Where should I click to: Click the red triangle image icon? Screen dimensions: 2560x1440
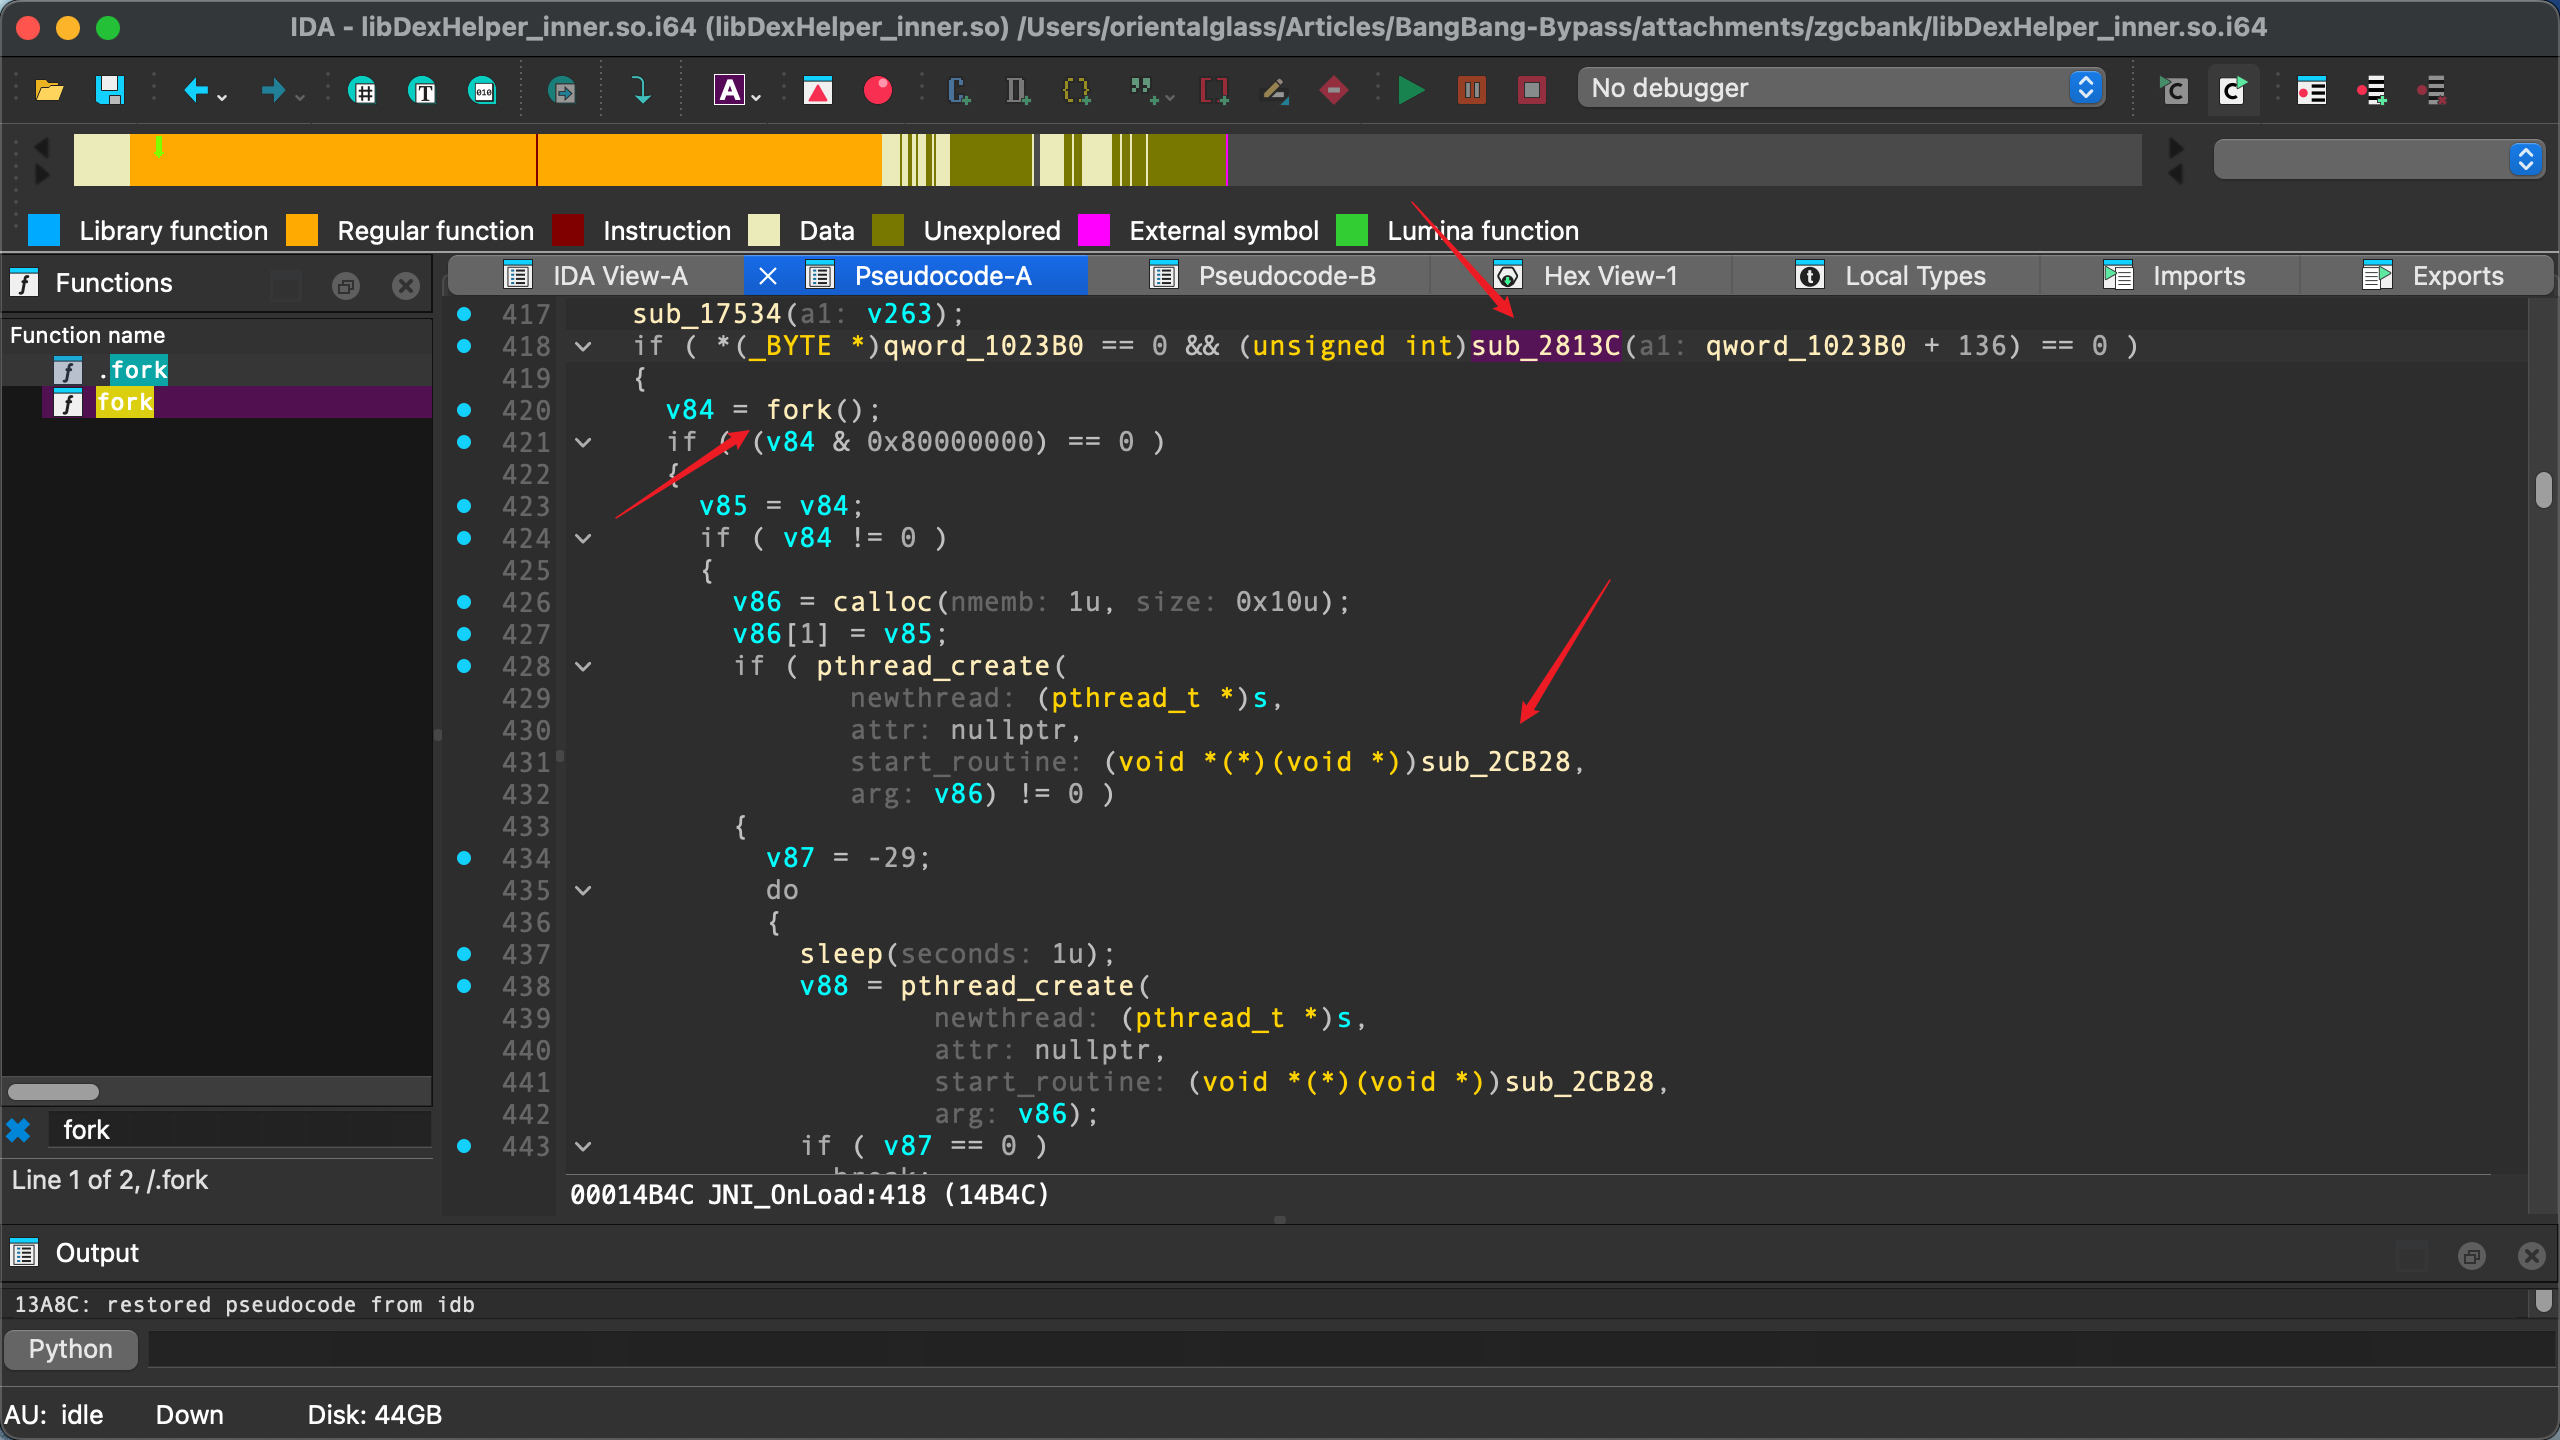(x=818, y=91)
